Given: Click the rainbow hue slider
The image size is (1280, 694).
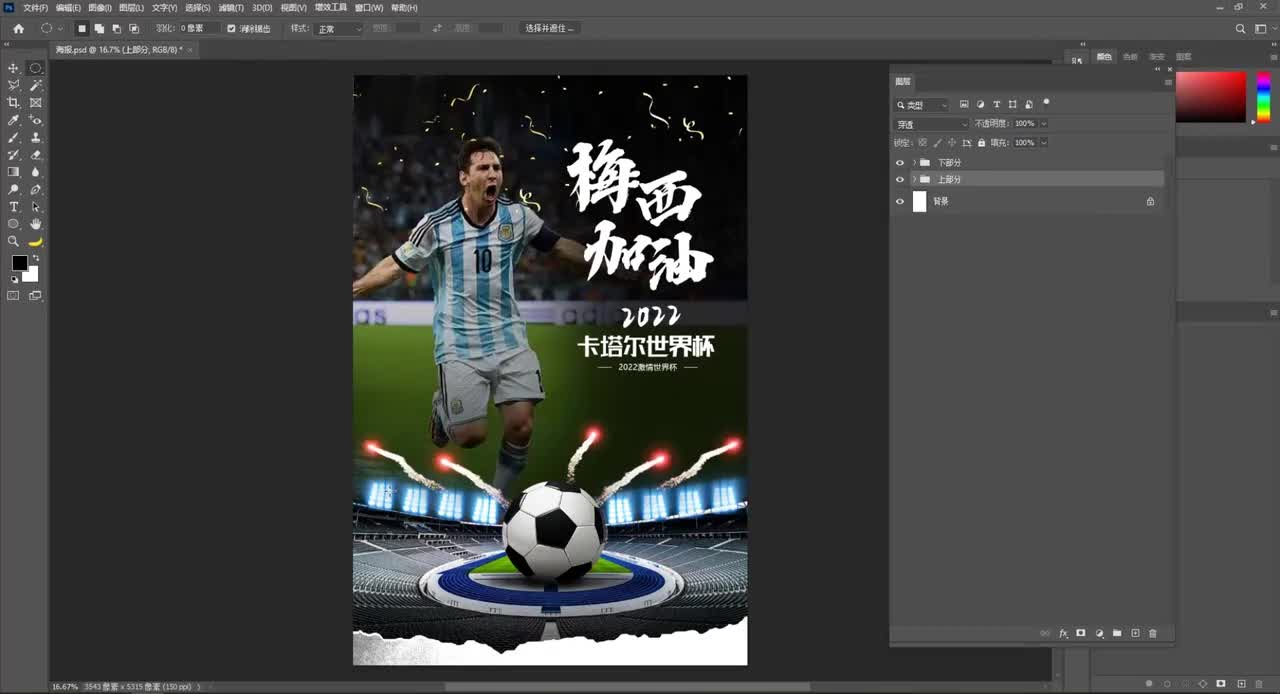Looking at the screenshot, I should pyautogui.click(x=1263, y=97).
